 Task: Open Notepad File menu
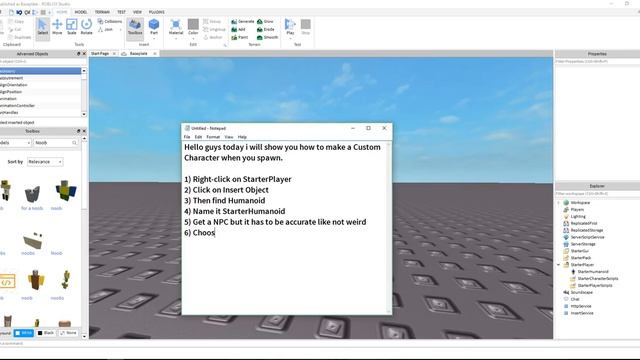(x=187, y=137)
